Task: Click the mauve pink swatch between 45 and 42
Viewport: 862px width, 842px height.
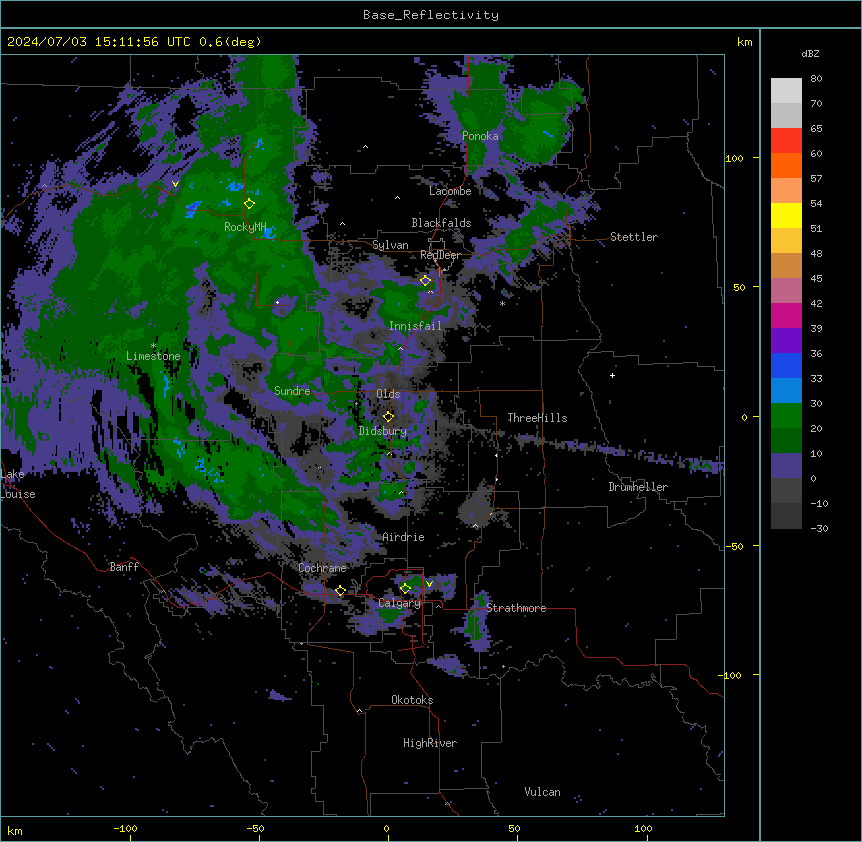Action: coord(786,290)
